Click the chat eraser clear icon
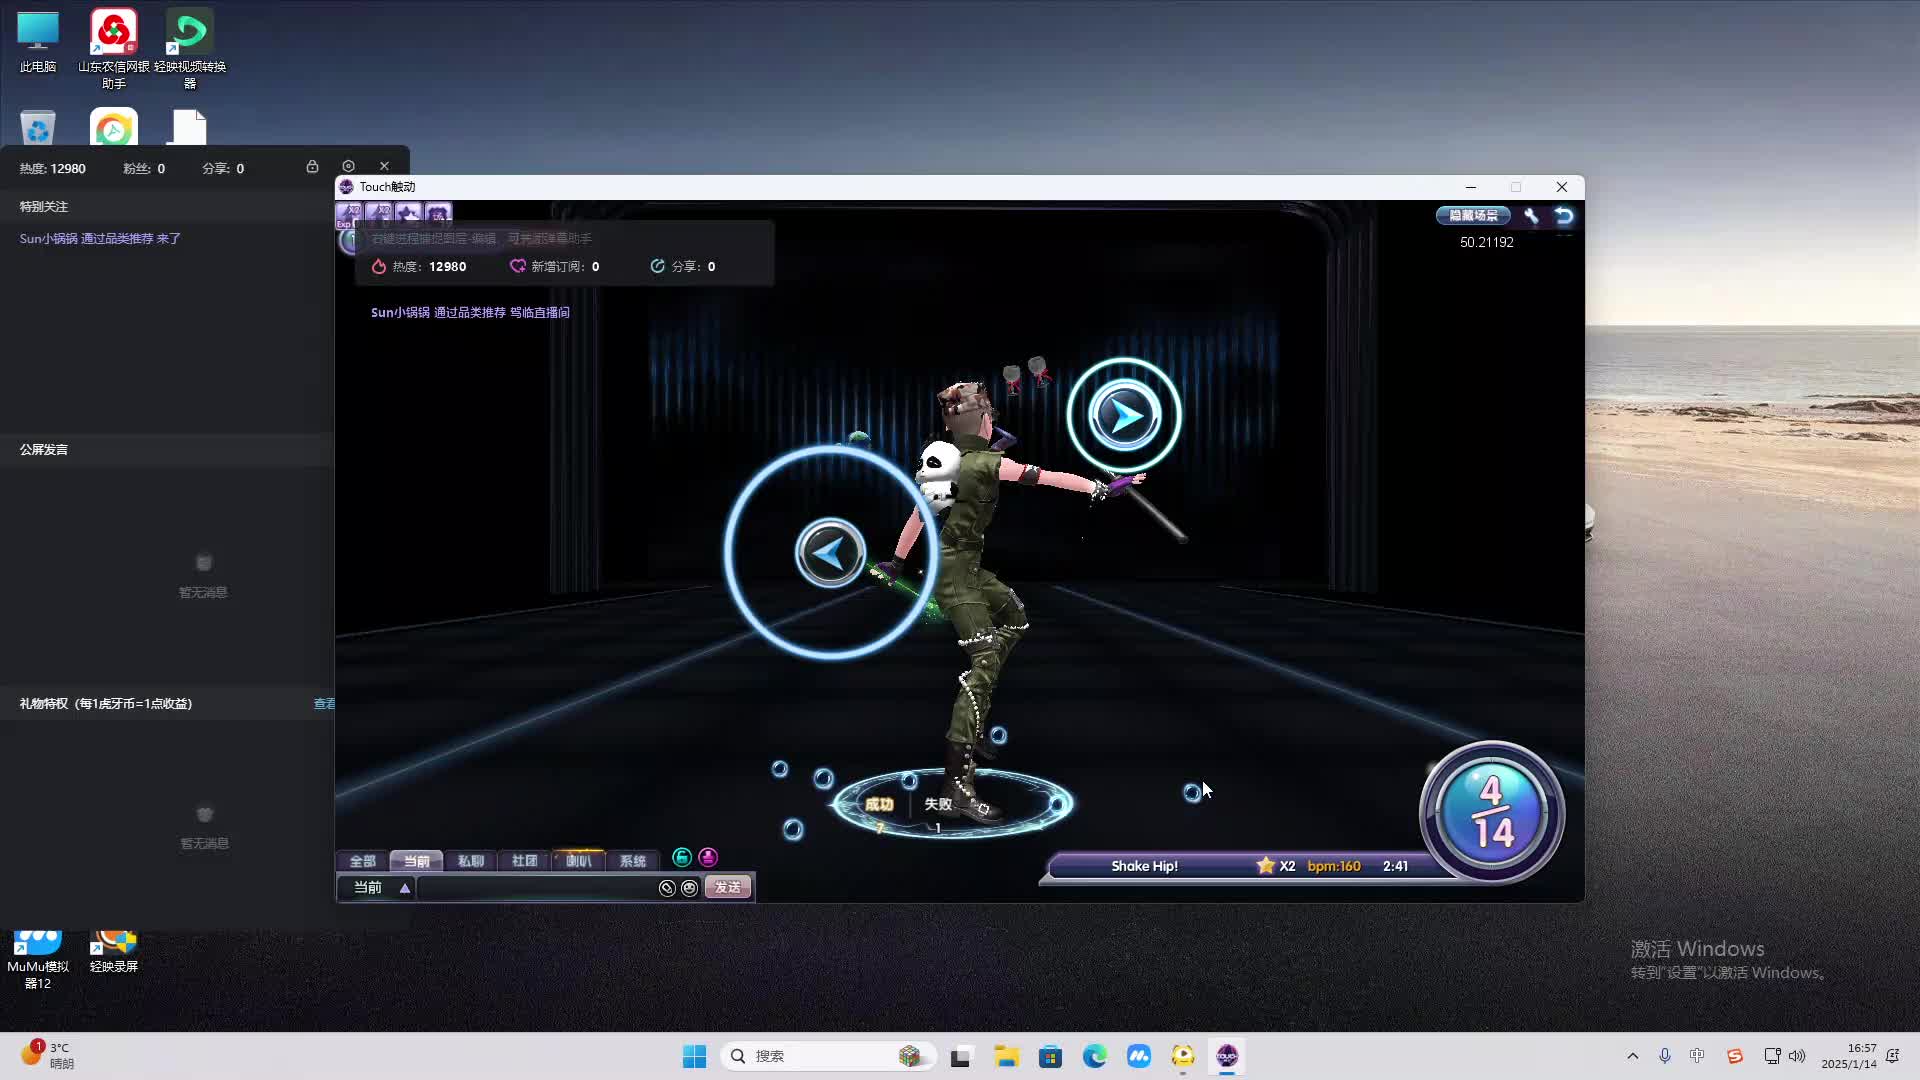 point(667,888)
